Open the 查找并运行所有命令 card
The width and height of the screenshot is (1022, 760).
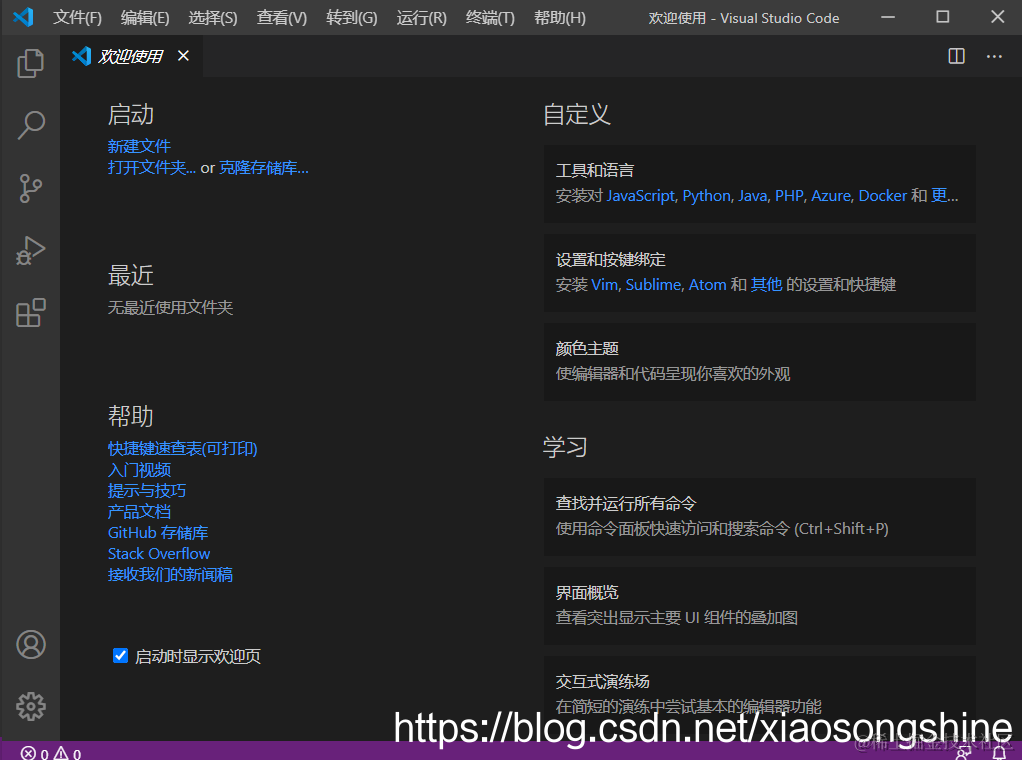coord(759,516)
